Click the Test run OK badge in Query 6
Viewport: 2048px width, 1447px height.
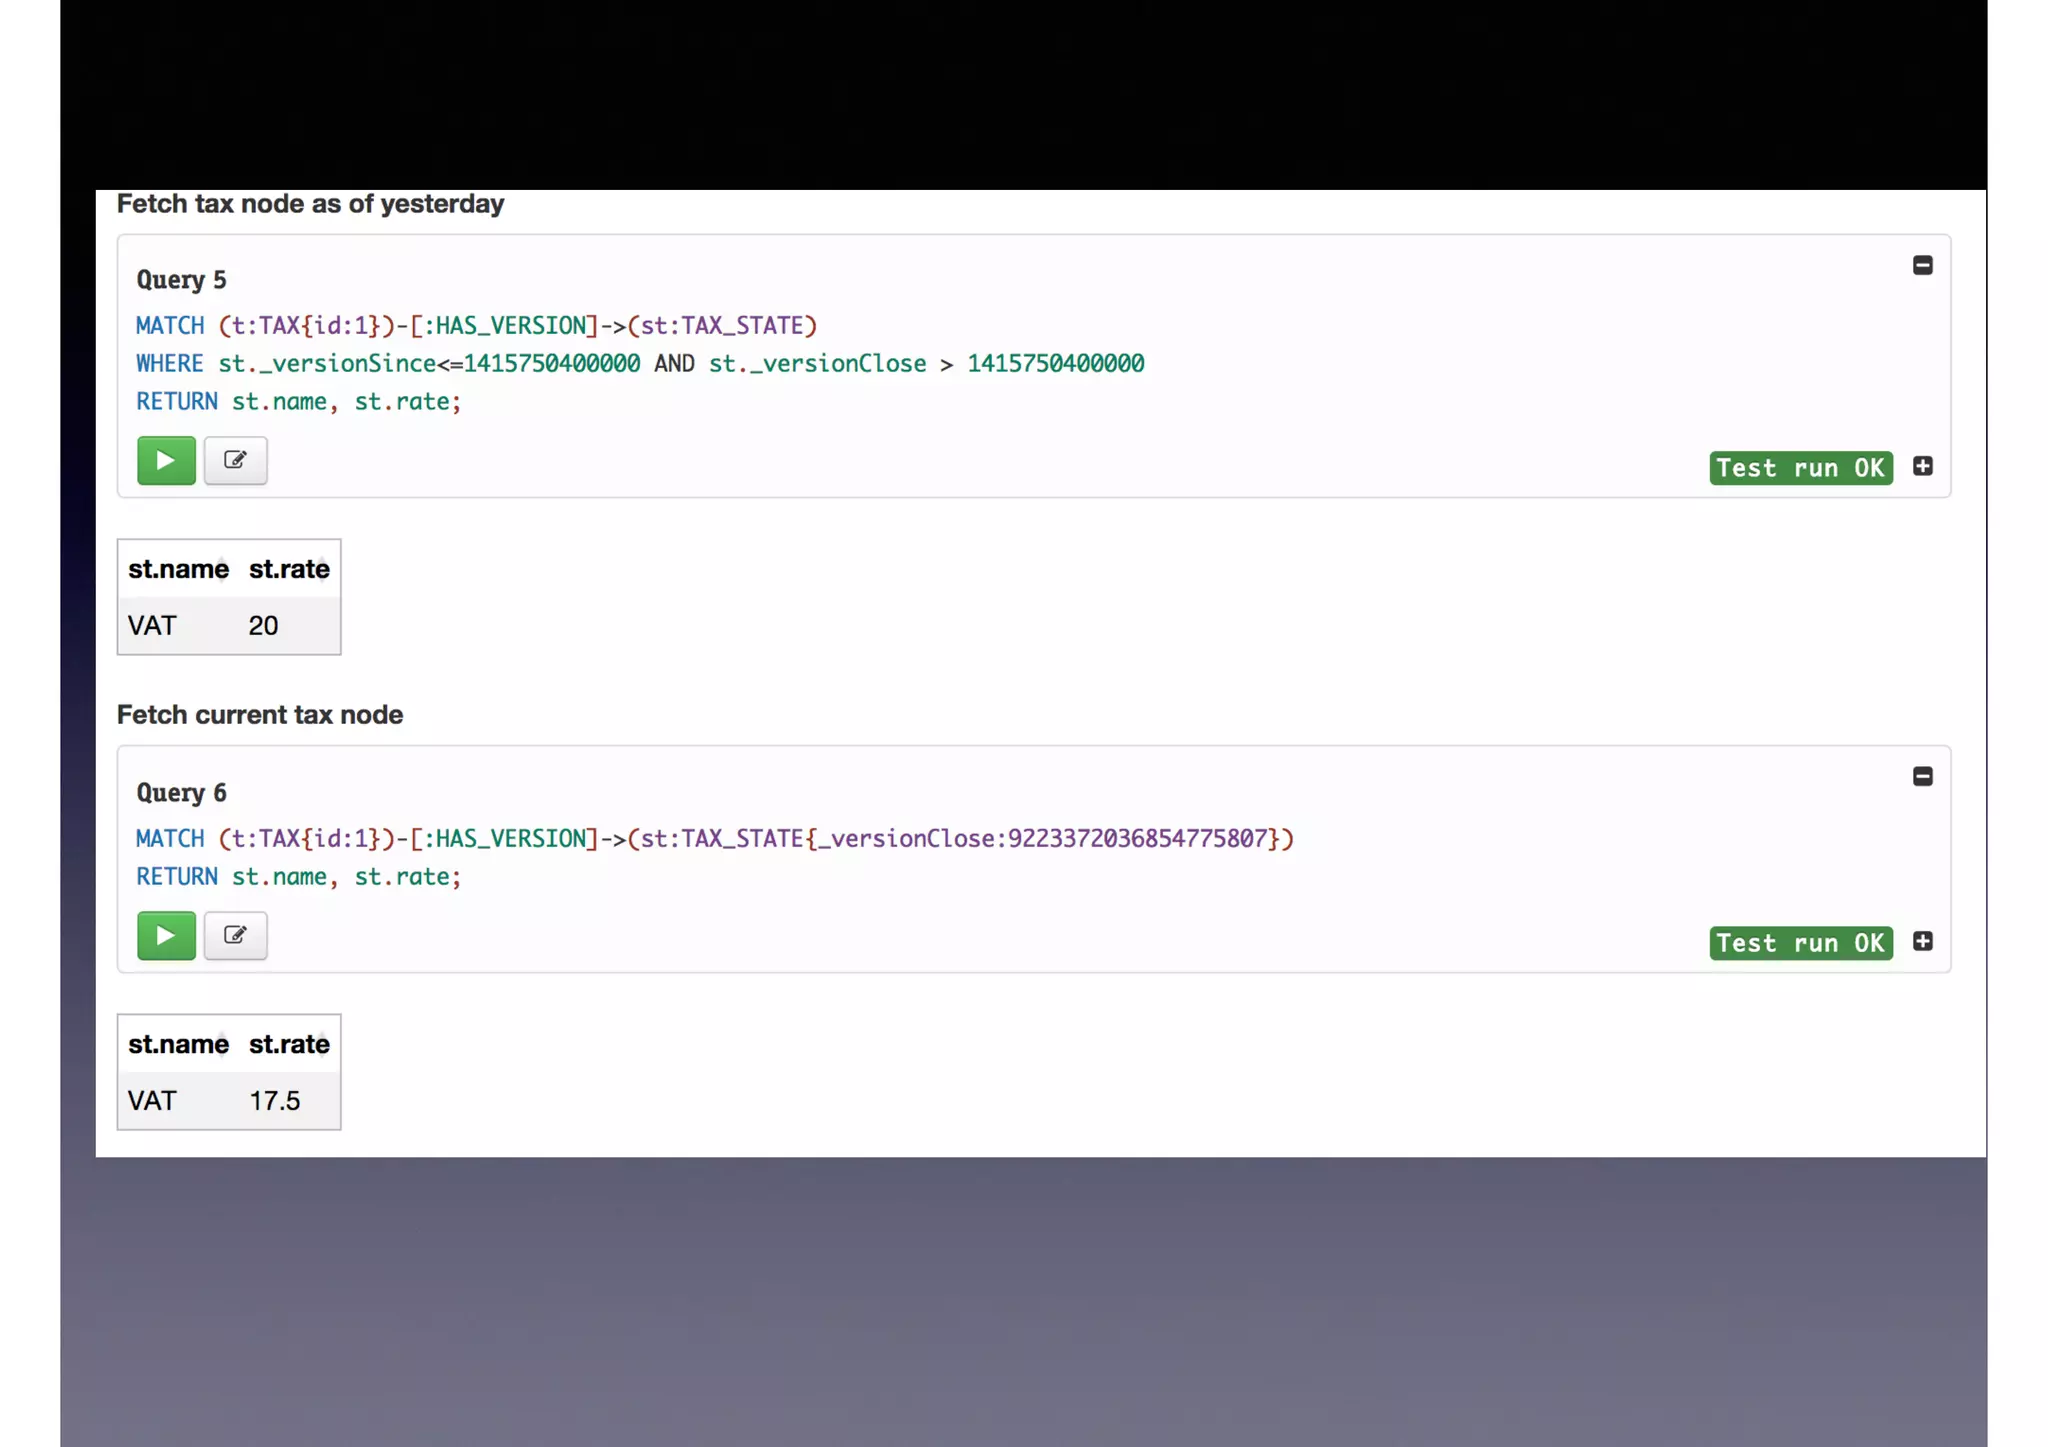(1800, 943)
